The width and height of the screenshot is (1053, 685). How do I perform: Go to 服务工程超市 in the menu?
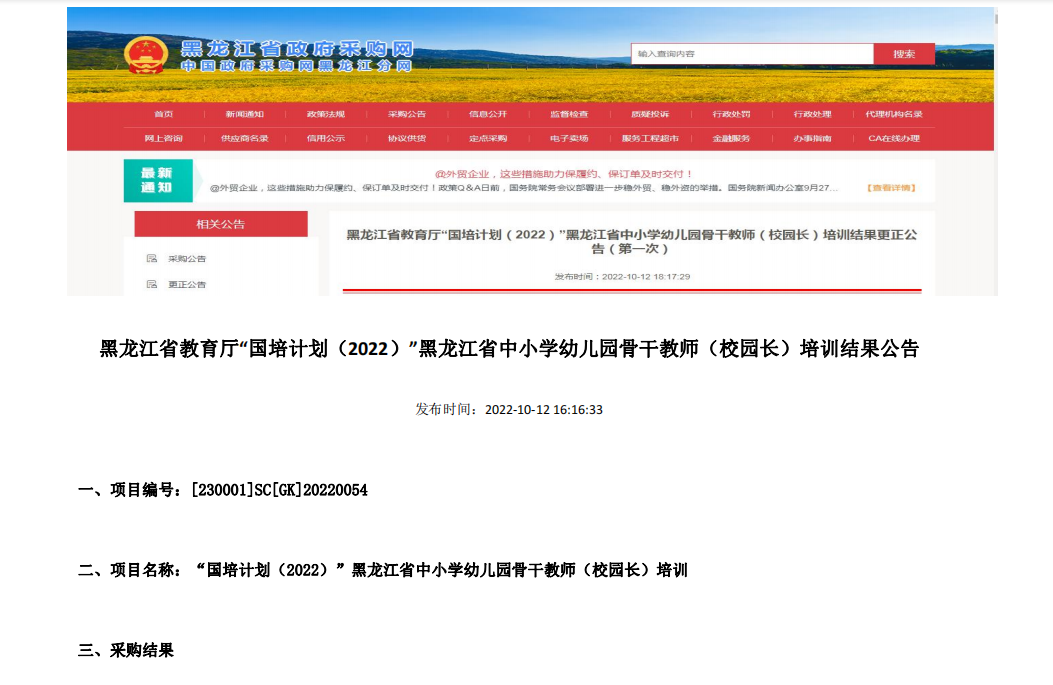(650, 138)
